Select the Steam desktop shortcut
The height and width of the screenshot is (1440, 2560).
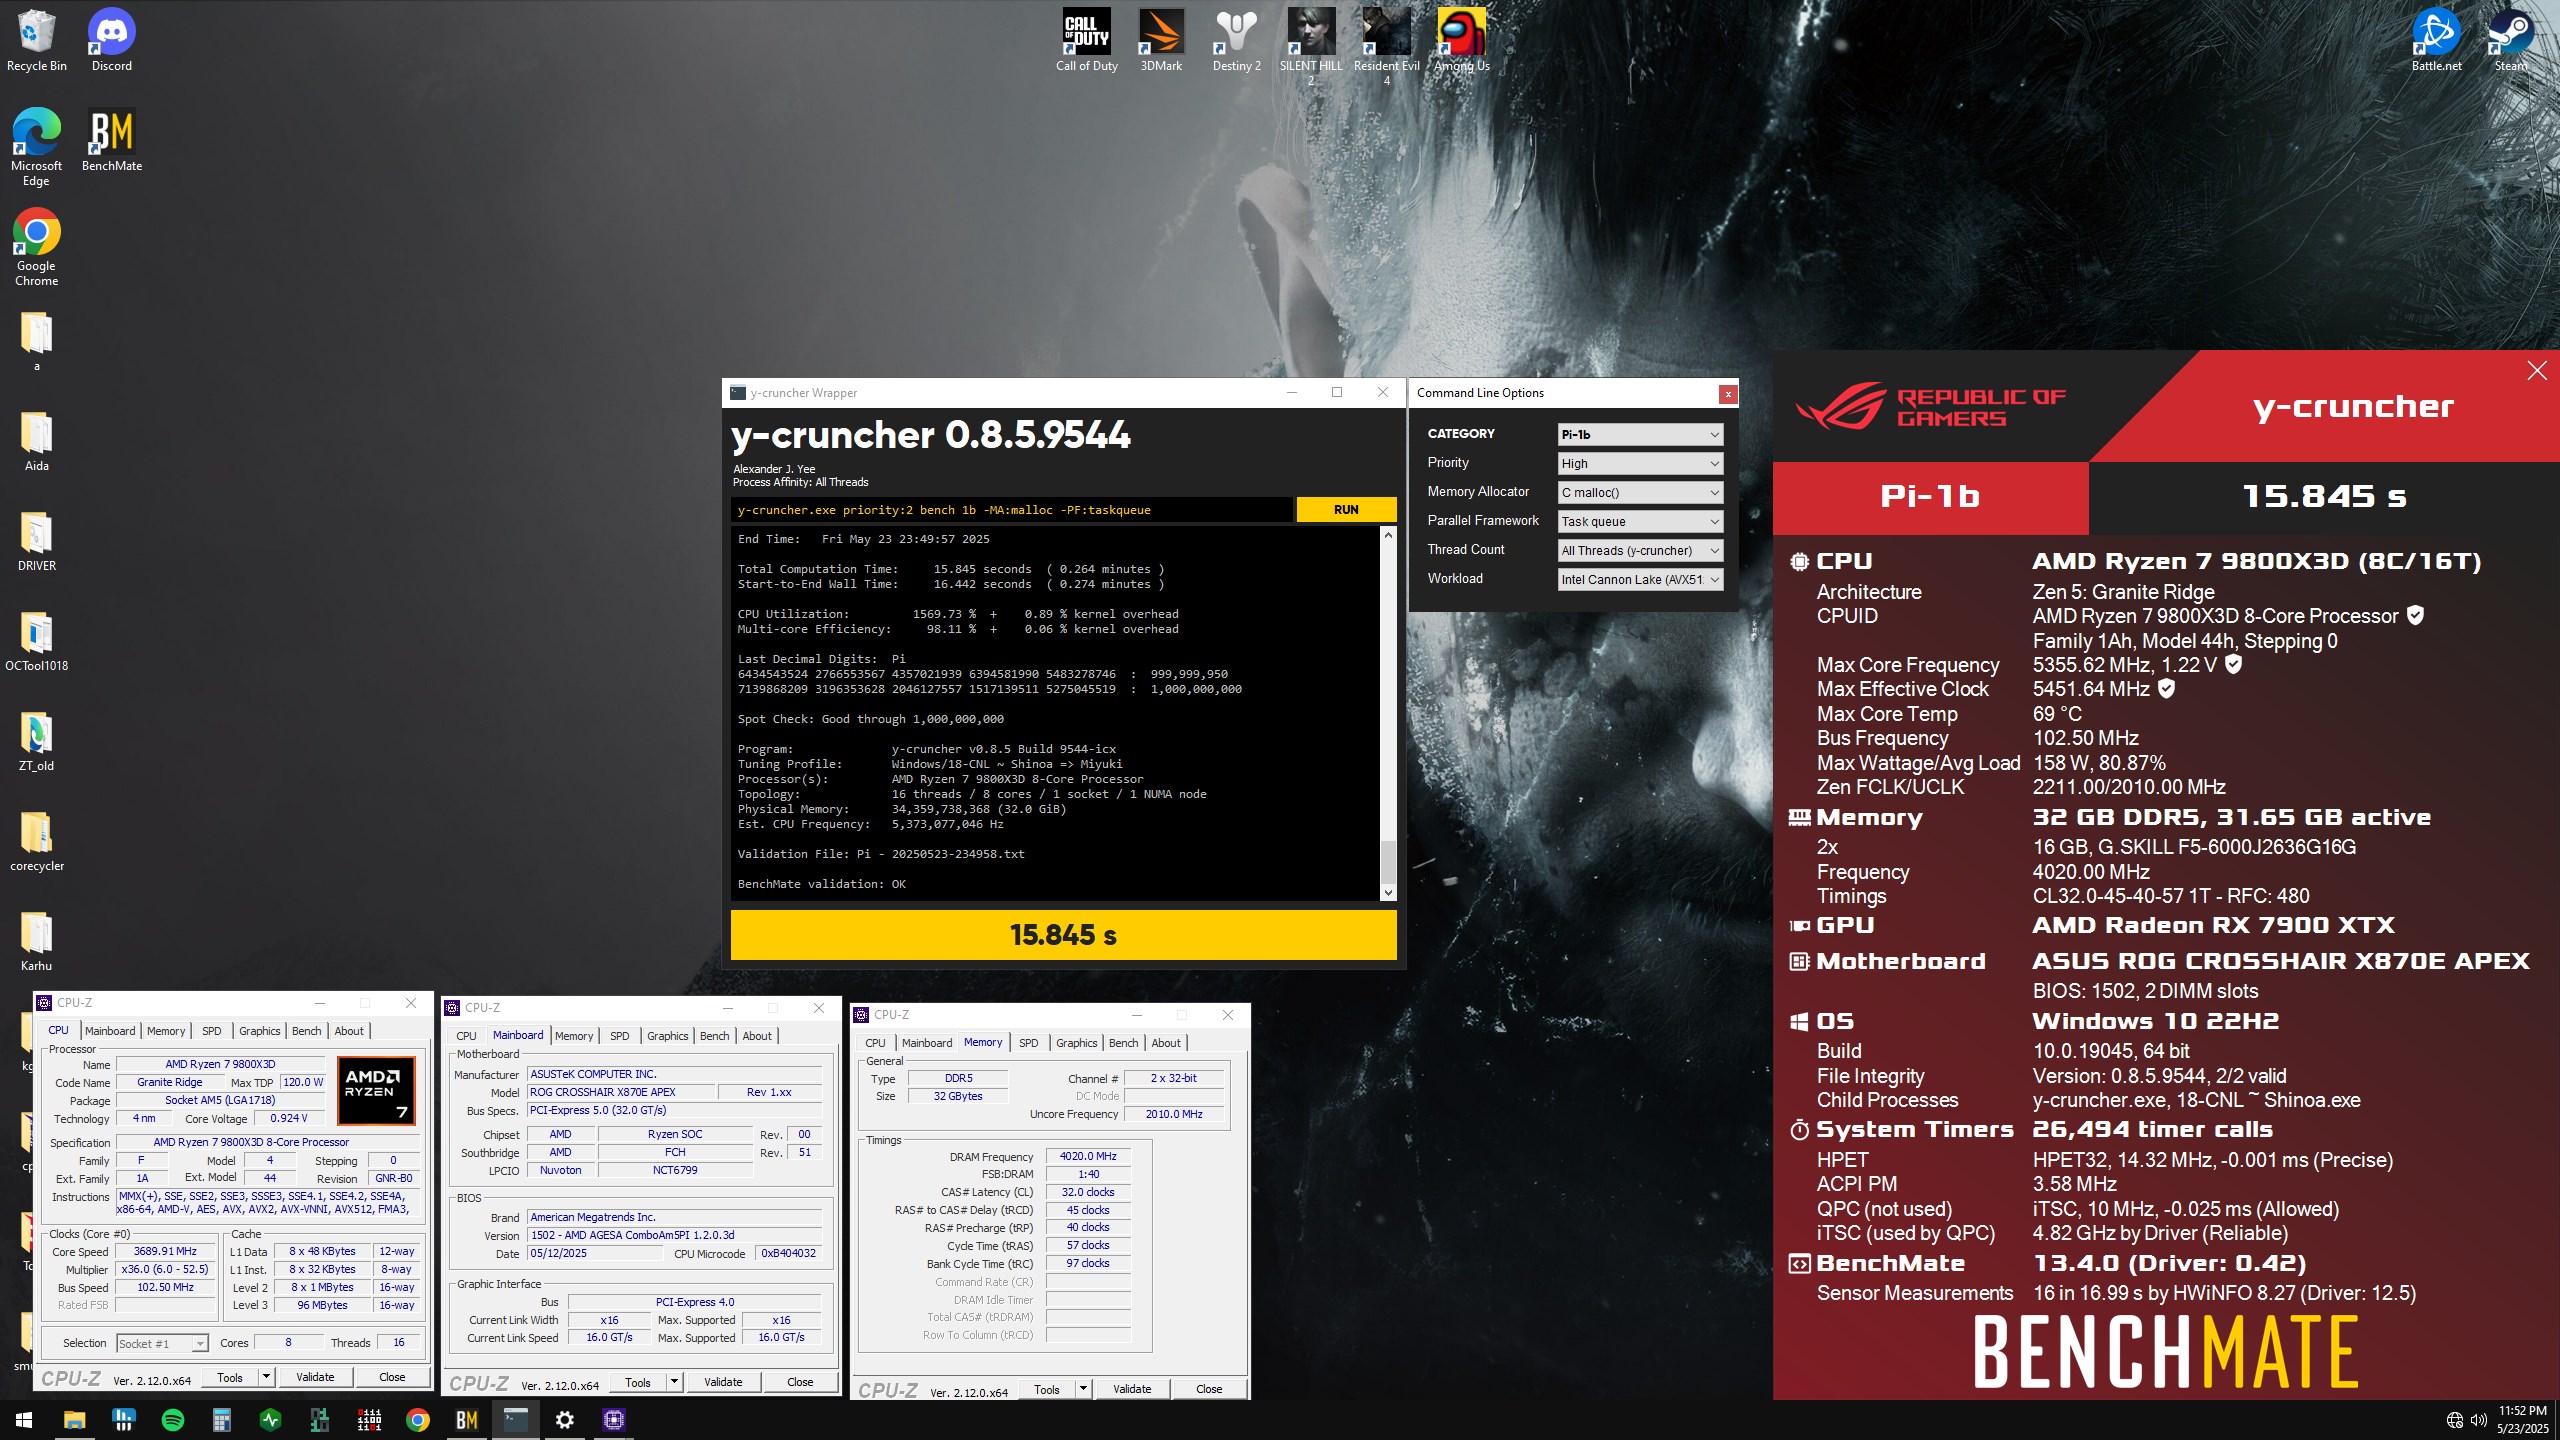2510,40
